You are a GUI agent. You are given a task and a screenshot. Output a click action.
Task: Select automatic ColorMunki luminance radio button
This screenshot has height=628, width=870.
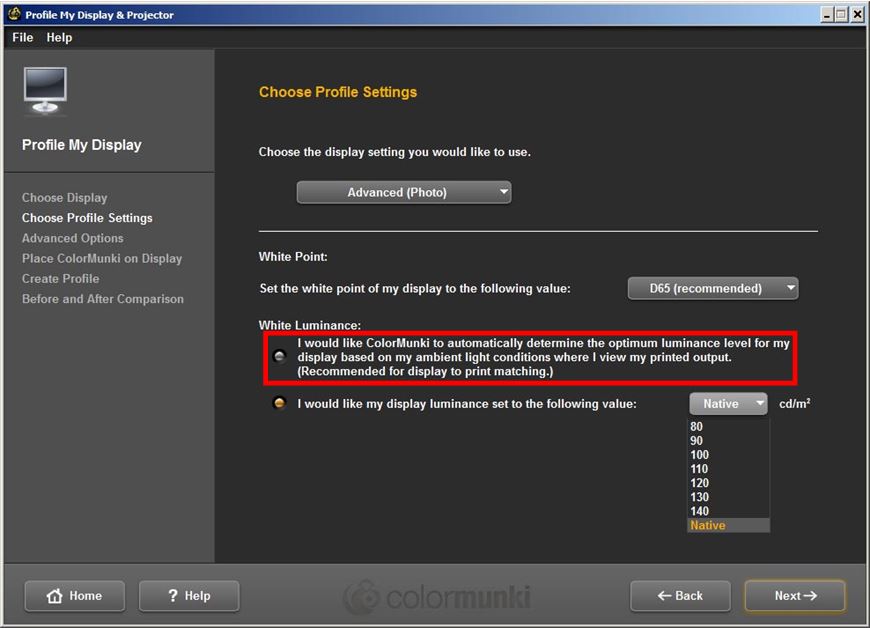[x=279, y=357]
